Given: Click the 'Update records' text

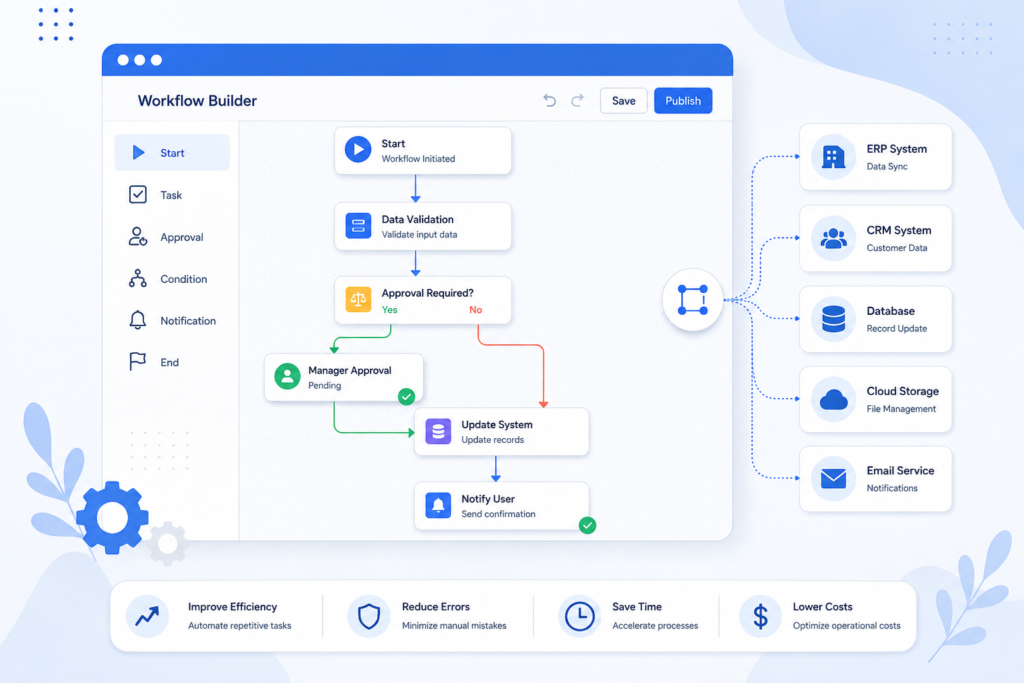Looking at the screenshot, I should (x=492, y=439).
